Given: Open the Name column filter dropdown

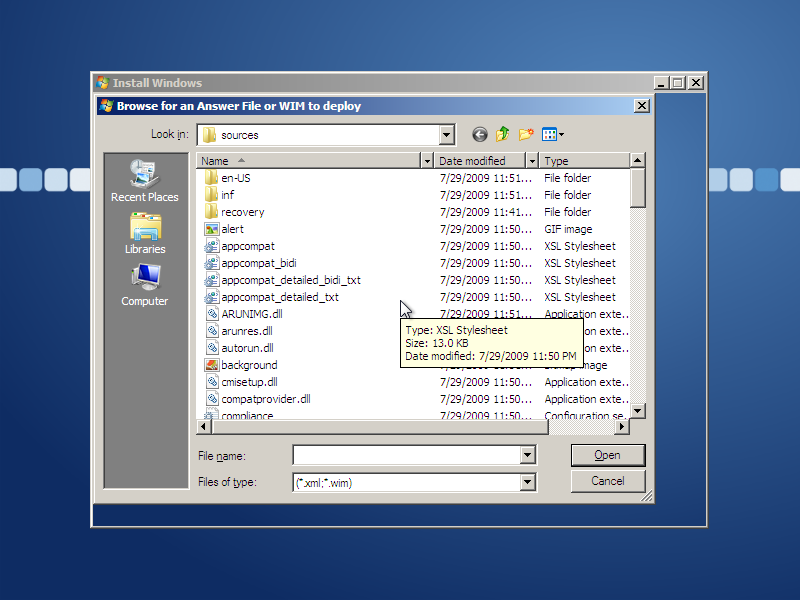Looking at the screenshot, I should [x=427, y=161].
